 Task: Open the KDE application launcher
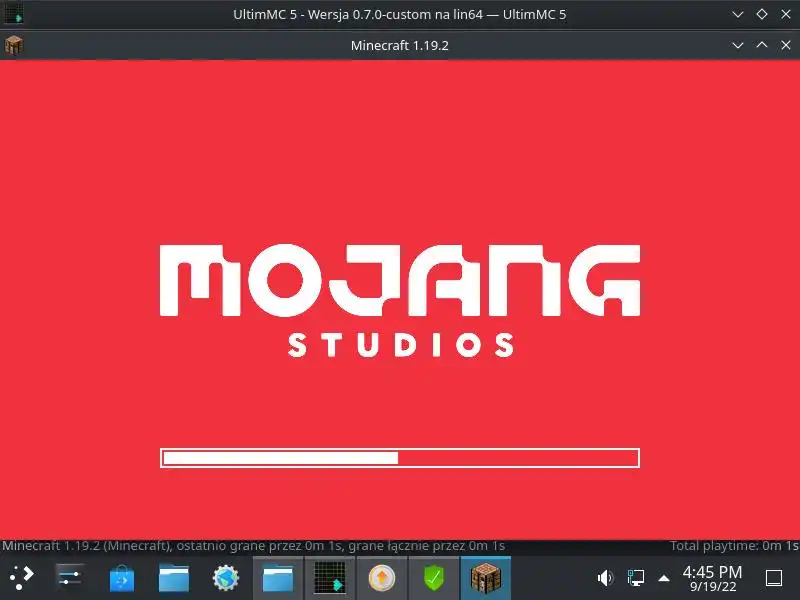21,578
